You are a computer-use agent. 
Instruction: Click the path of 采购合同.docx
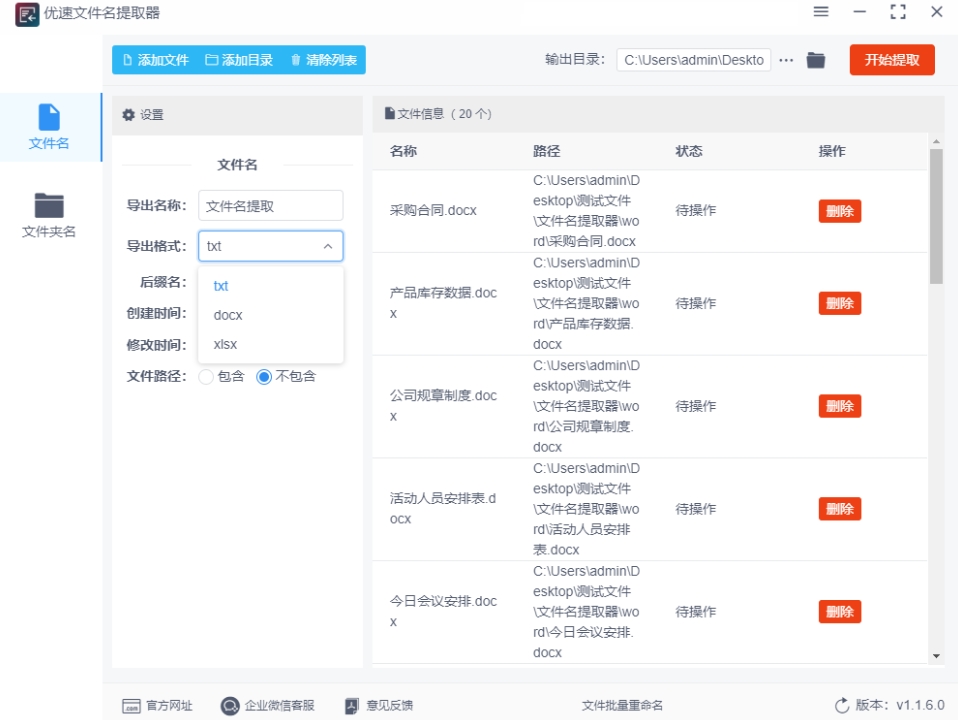pos(586,211)
